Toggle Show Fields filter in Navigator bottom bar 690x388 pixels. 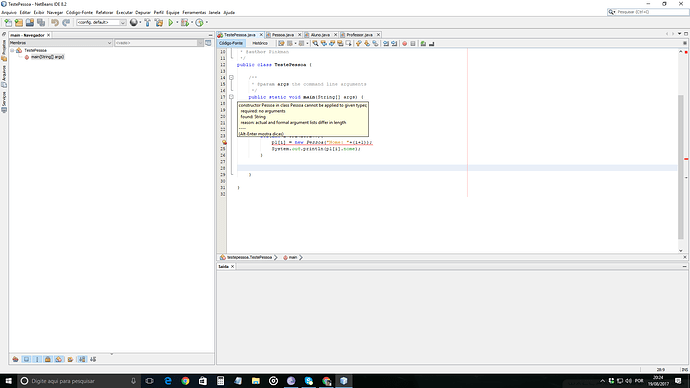tap(26, 359)
